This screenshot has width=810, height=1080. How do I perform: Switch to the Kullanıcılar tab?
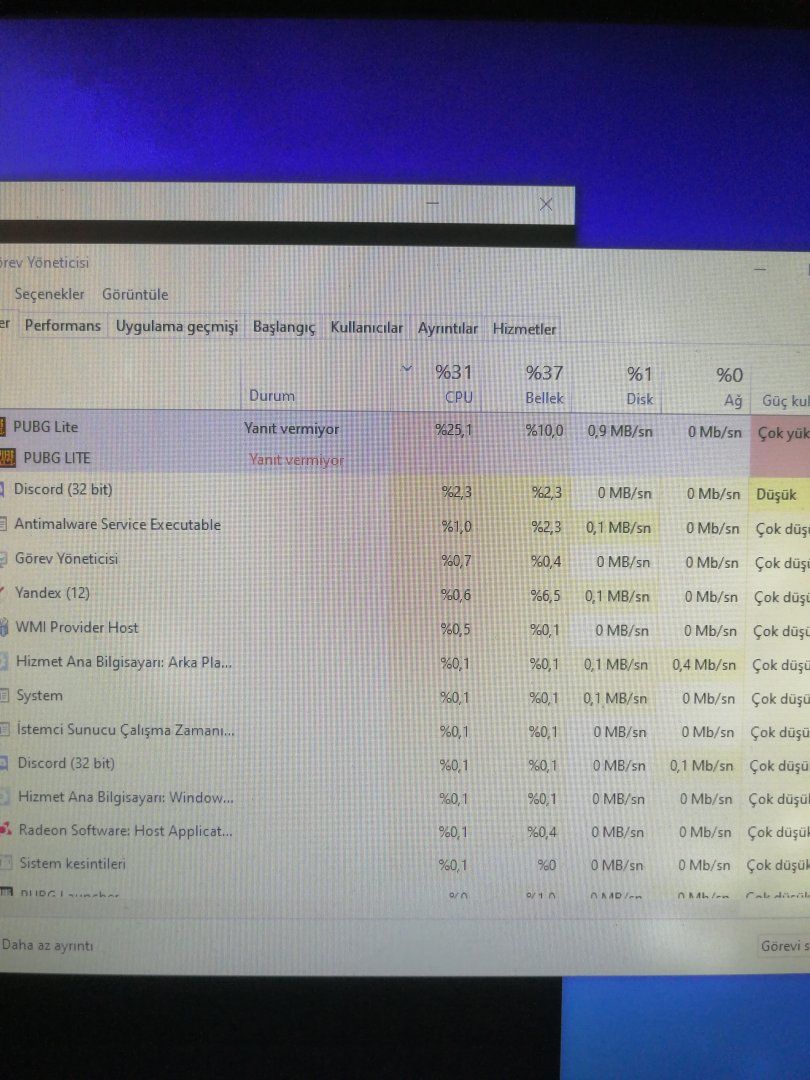tap(366, 328)
